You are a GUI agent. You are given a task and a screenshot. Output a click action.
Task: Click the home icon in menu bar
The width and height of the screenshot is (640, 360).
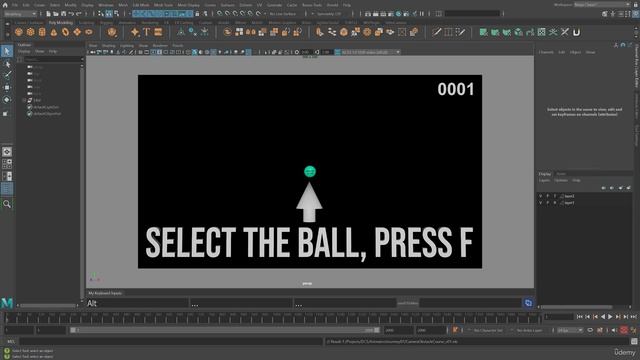pyautogui.click(x=5, y=5)
